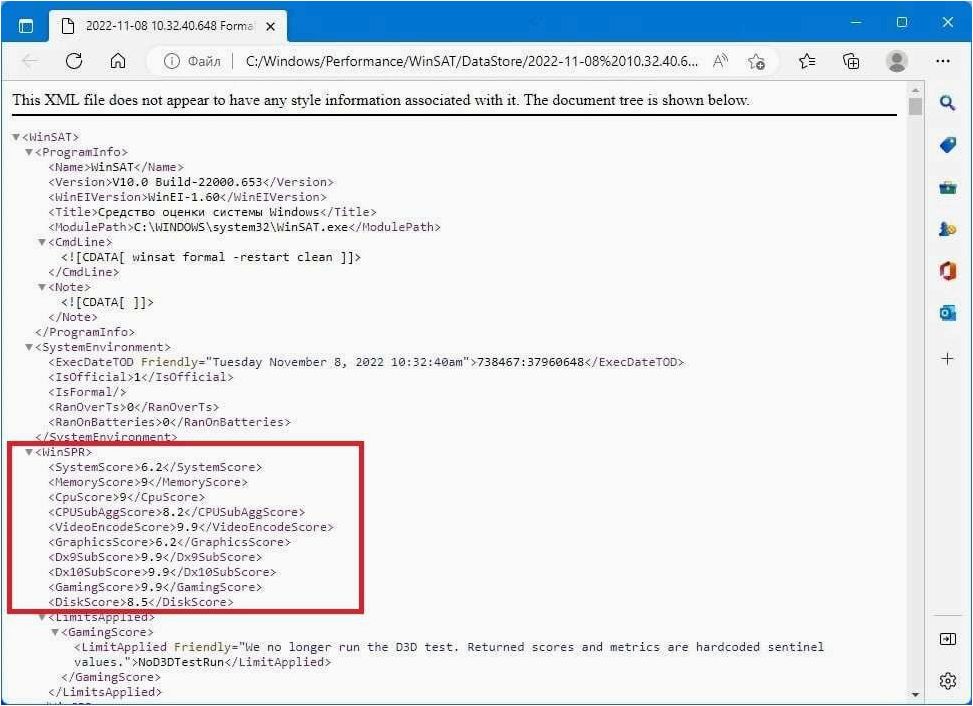This screenshot has width=973, height=706.
Task: Click the Version V10.0 Build-22000.653 line
Action: [191, 182]
